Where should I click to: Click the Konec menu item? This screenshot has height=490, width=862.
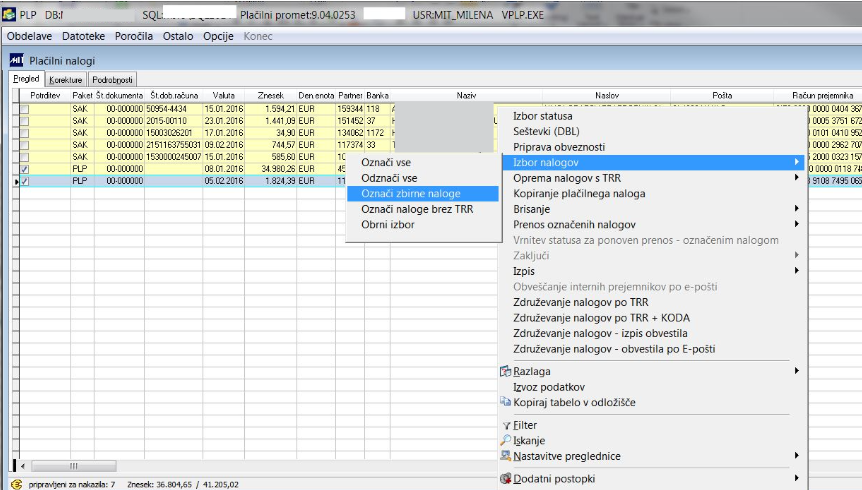pos(258,36)
